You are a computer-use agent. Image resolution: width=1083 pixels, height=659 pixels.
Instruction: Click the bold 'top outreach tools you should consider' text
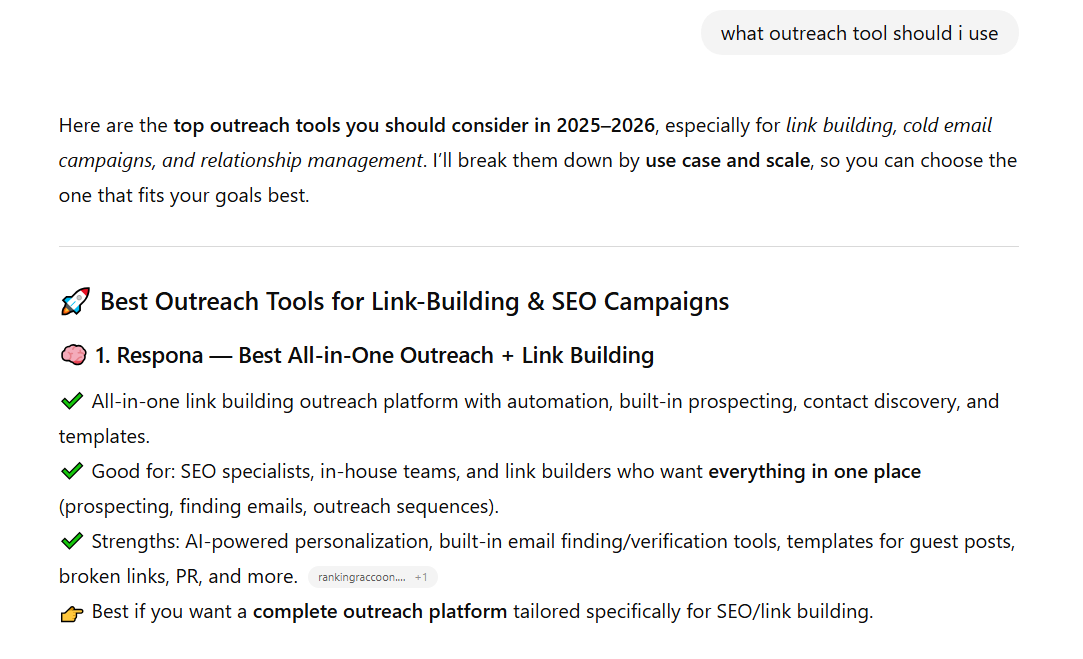[414, 126]
